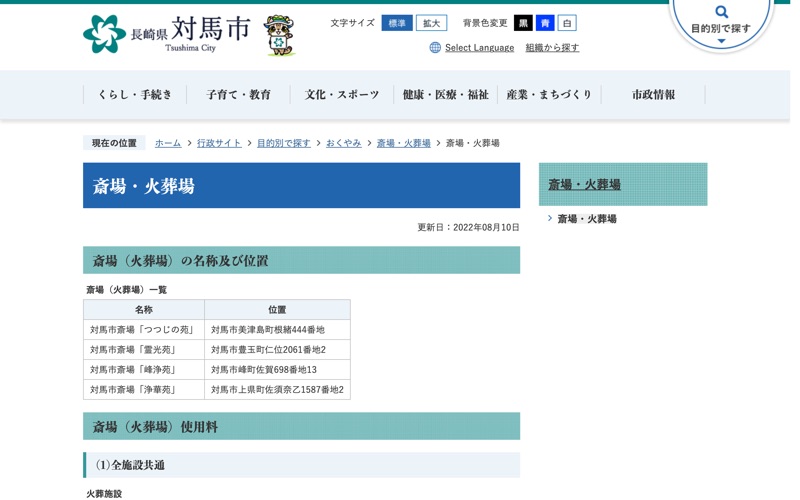Go to 目的別で探す in the breadcrumb
The image size is (800, 500).
283,143
